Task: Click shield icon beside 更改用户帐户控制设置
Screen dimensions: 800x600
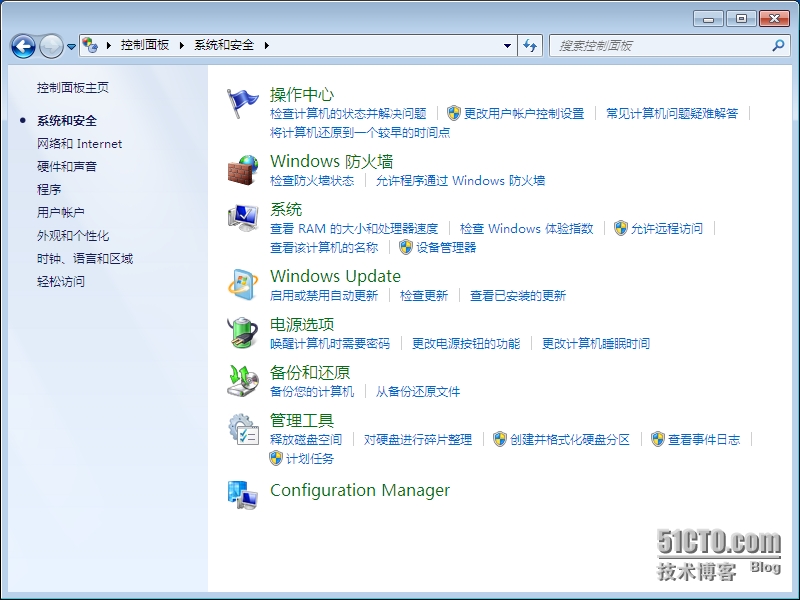Action: (454, 113)
